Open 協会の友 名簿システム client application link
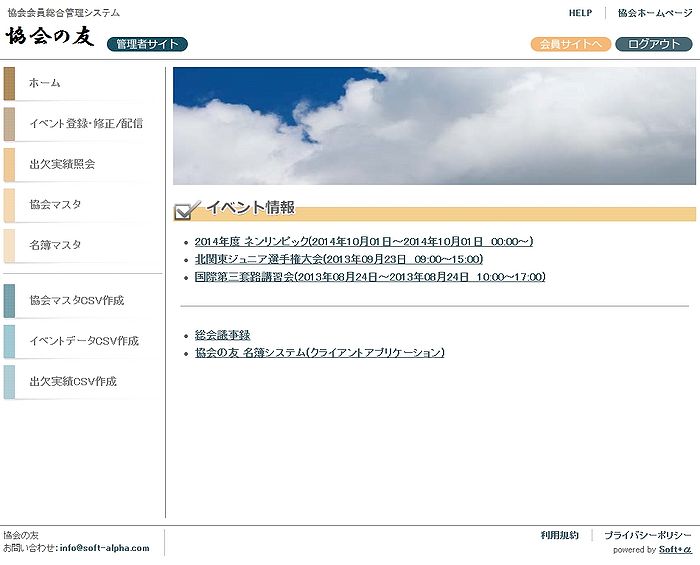Image resolution: width=700 pixels, height=565 pixels. pyautogui.click(x=320, y=353)
